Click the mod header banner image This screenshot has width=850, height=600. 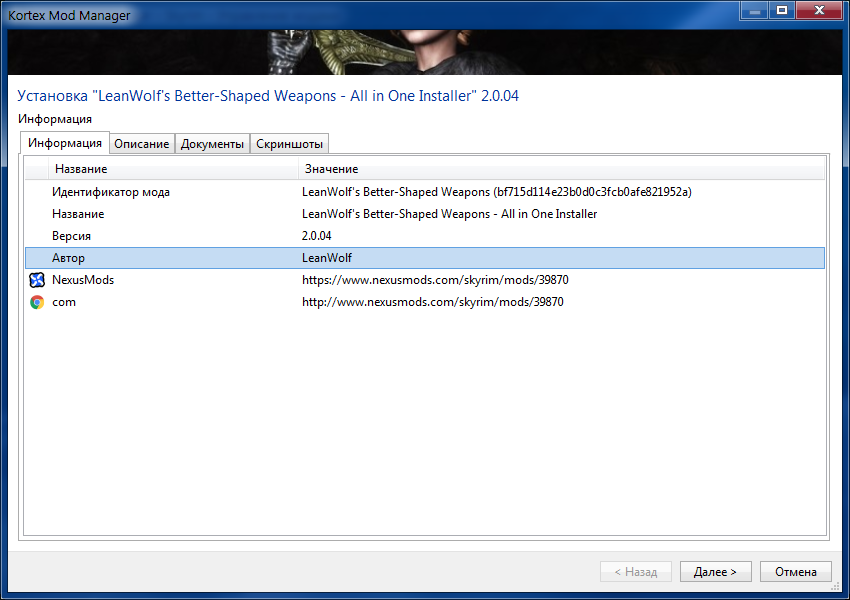425,53
